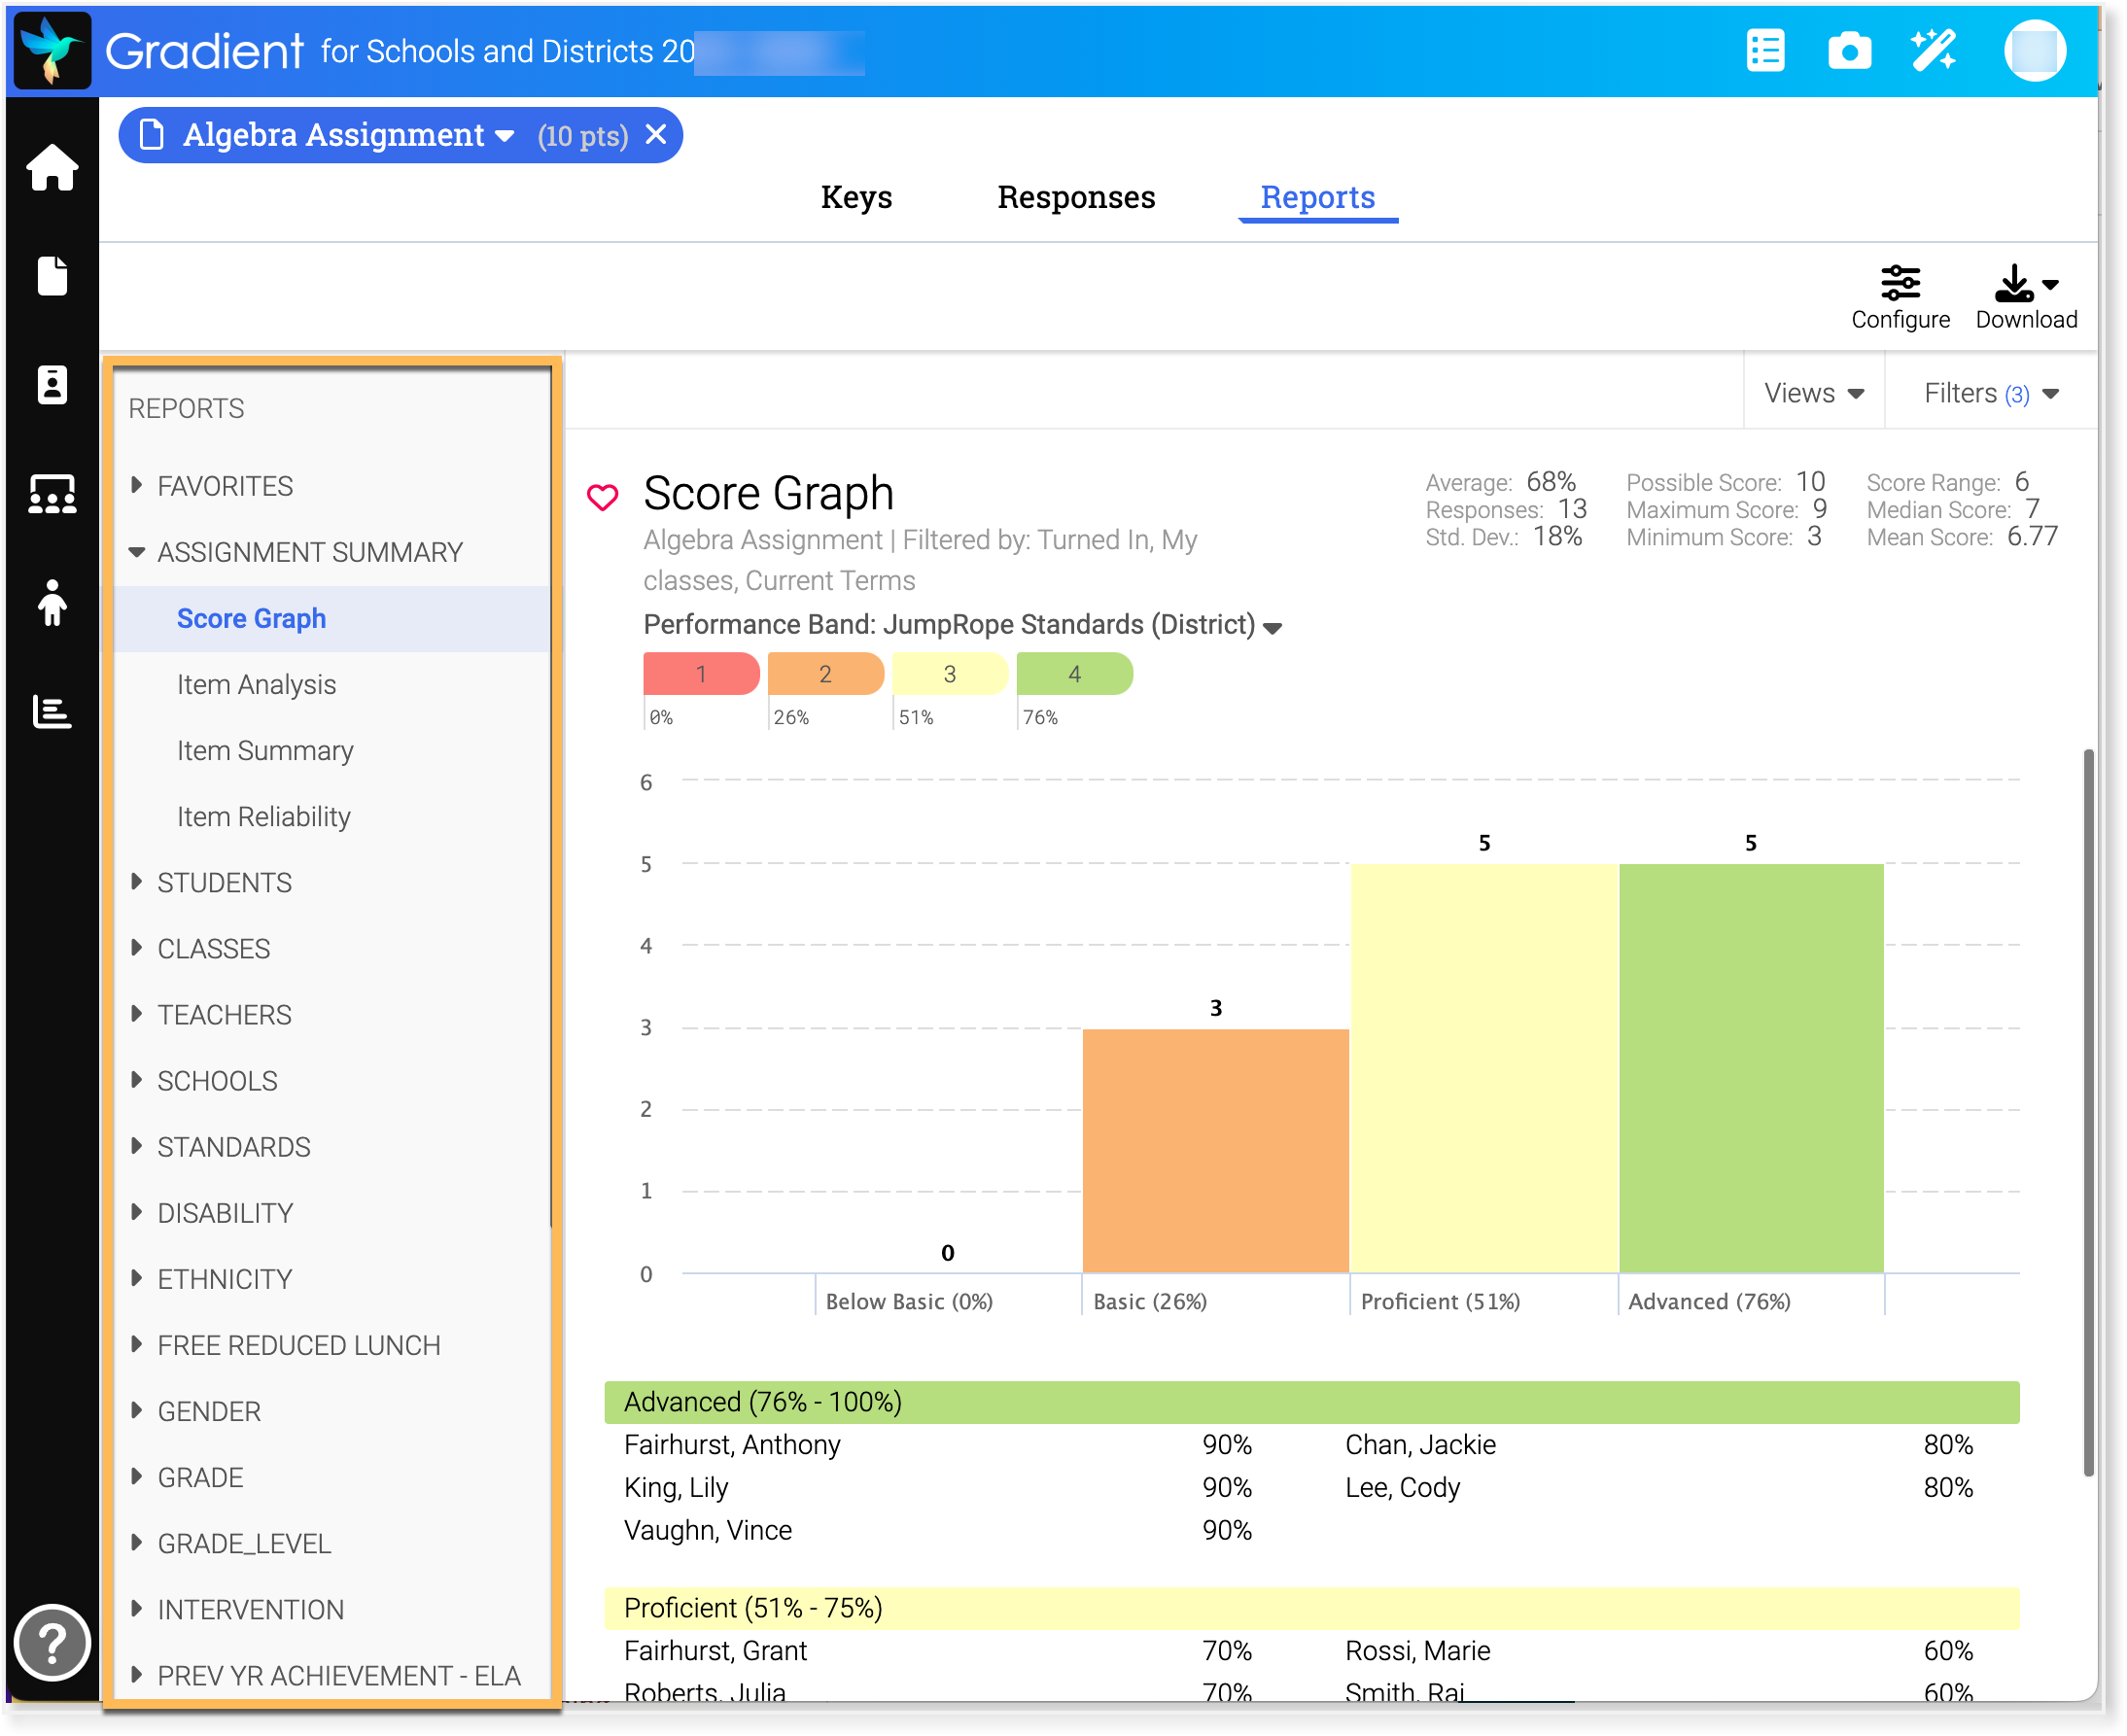Image resolution: width=2127 pixels, height=1736 pixels.
Task: Switch to the Keys tab
Action: pyautogui.click(x=856, y=197)
